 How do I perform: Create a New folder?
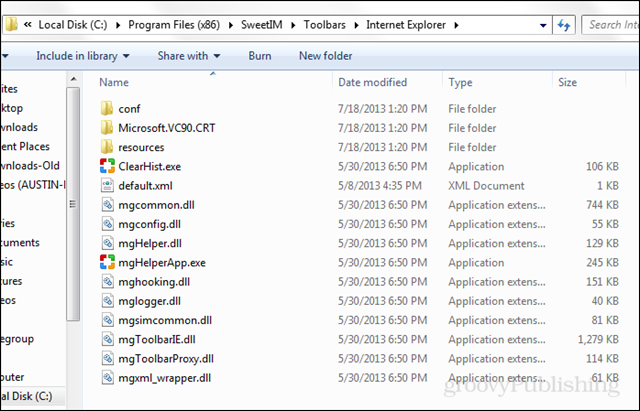[x=325, y=56]
